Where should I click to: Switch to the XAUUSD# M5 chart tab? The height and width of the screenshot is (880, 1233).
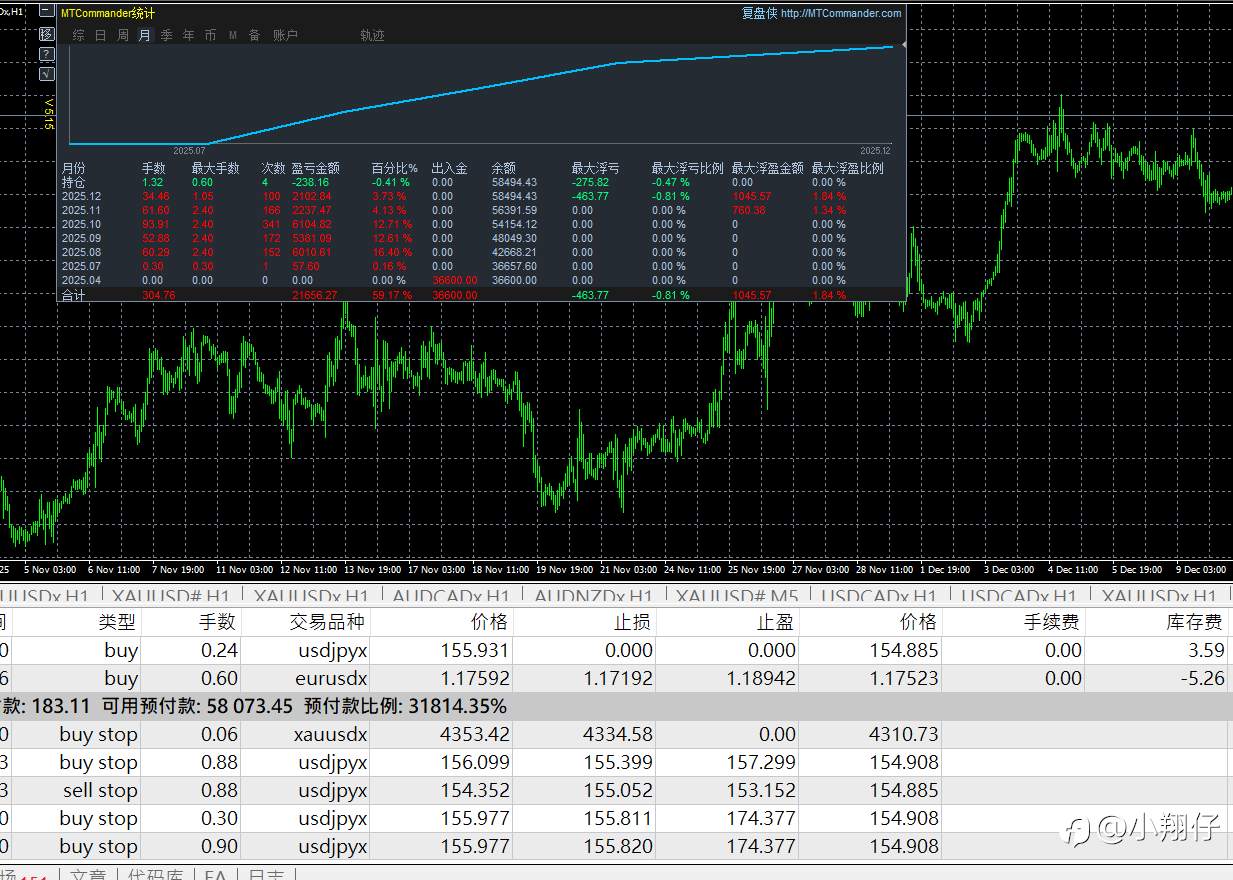tap(736, 597)
